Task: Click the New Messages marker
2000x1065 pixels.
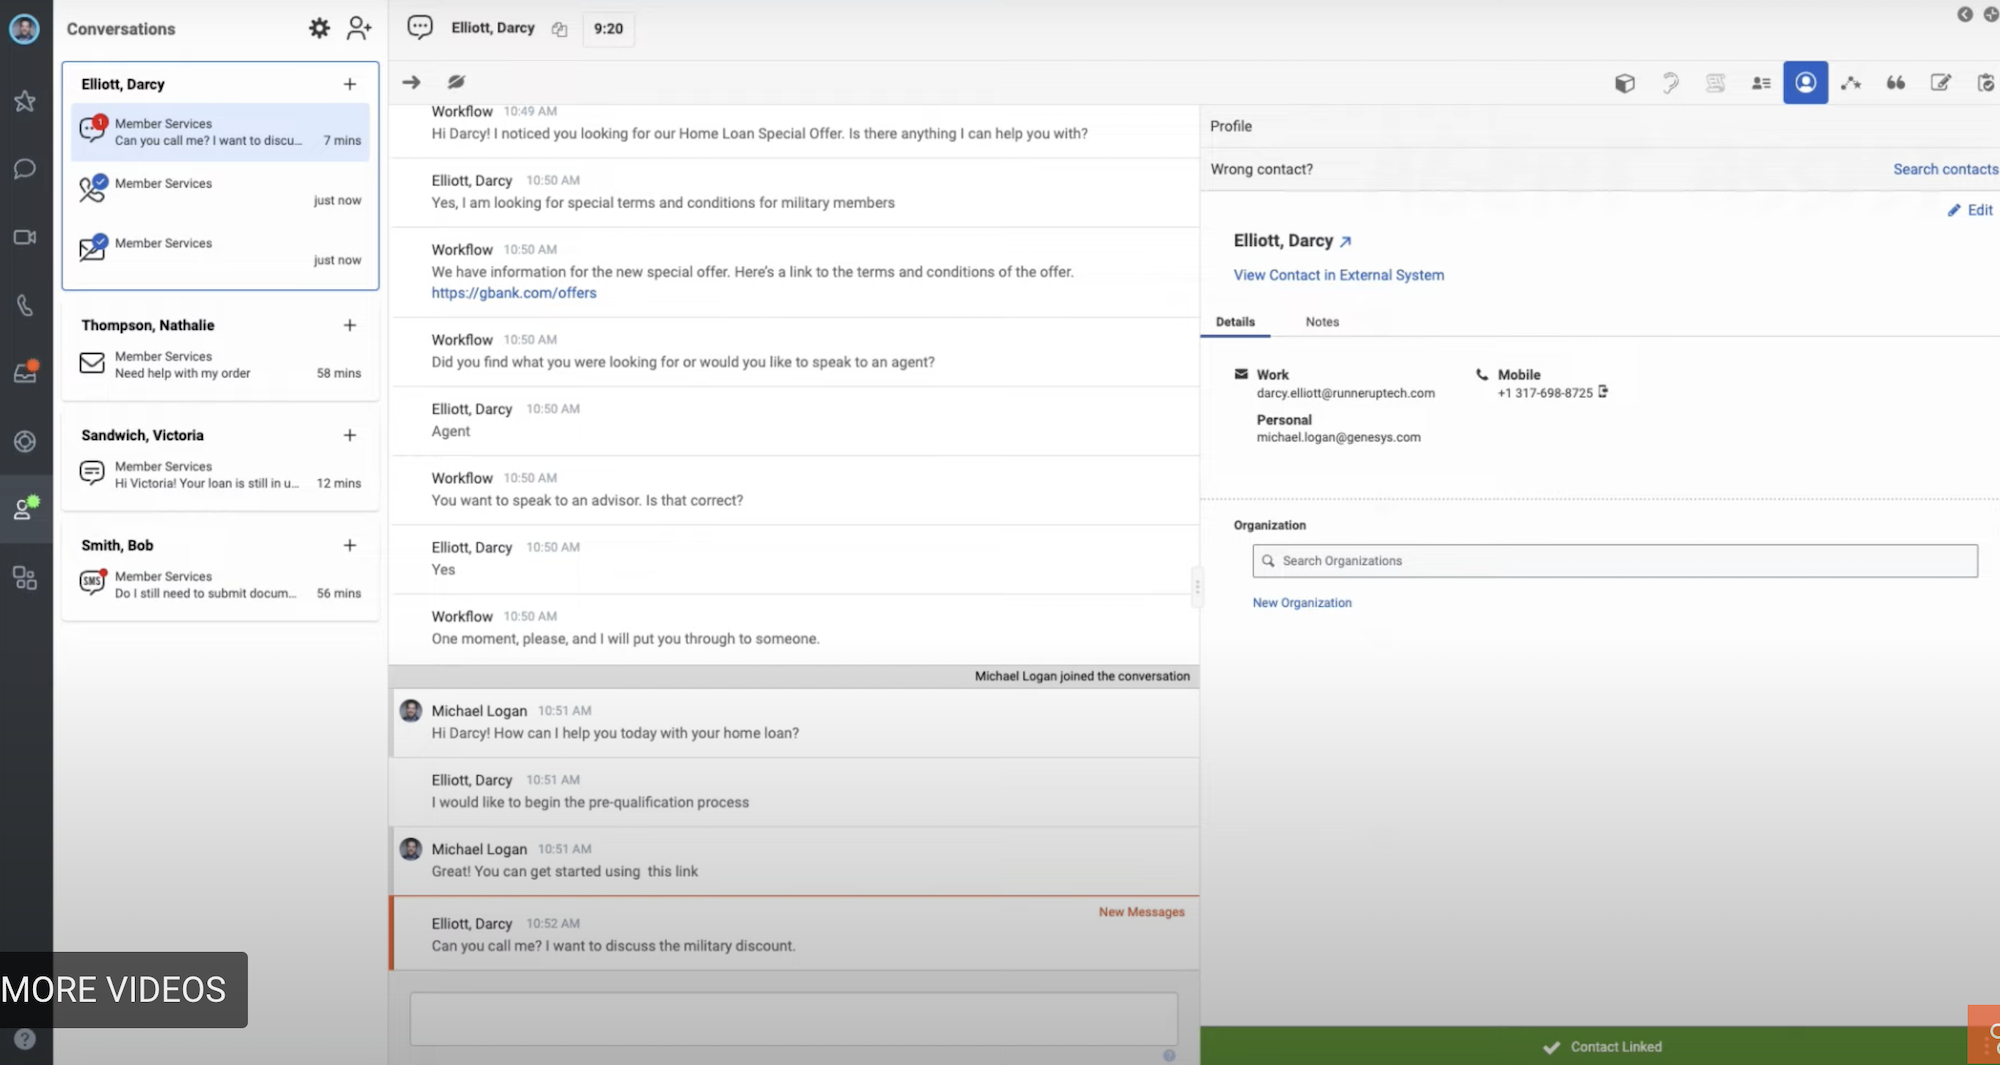Action: tap(1141, 912)
